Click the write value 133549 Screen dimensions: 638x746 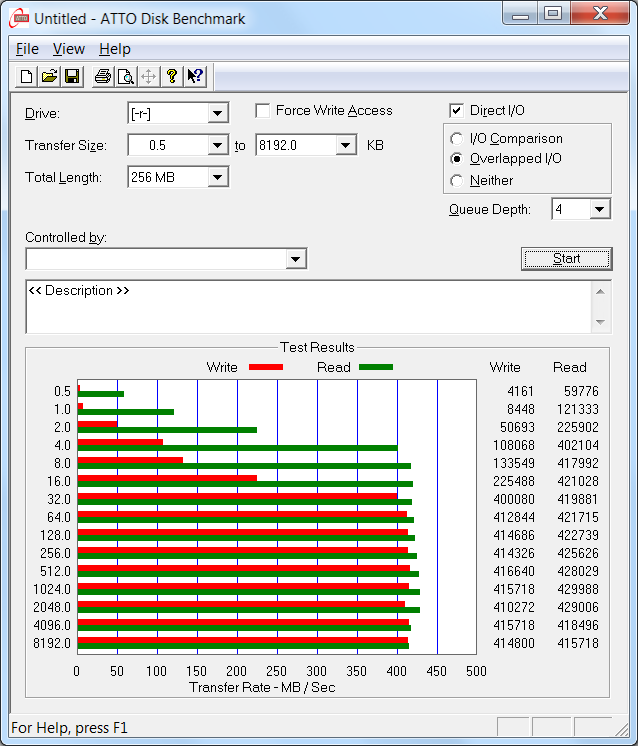coord(514,463)
